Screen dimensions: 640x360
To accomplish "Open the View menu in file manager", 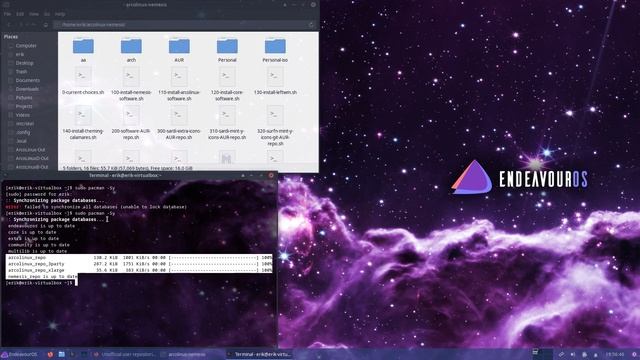I will point(34,14).
